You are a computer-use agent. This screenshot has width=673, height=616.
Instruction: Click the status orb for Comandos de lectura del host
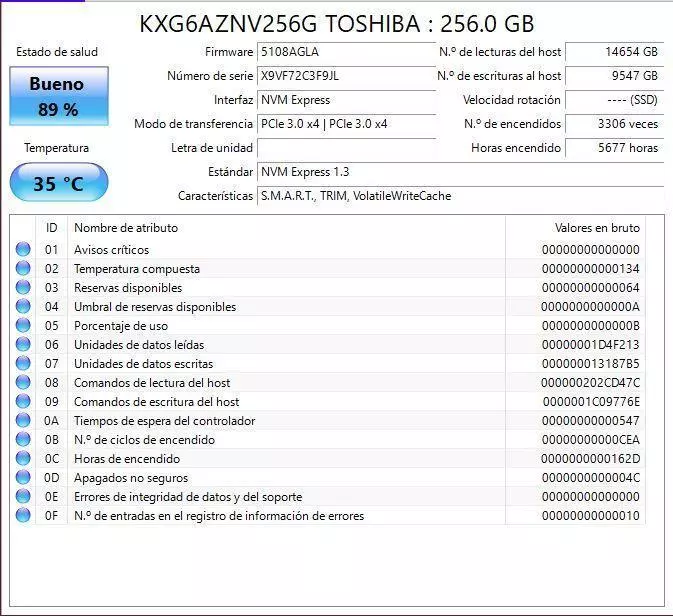click(23, 382)
